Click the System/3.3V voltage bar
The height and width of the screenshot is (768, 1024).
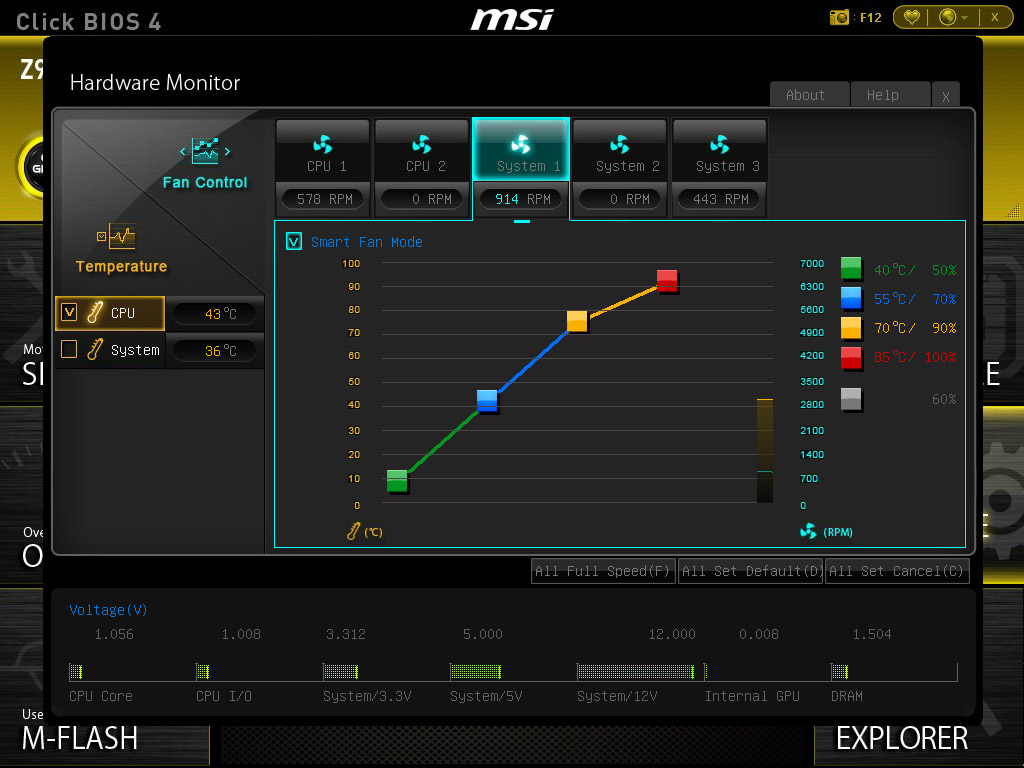coord(340,671)
